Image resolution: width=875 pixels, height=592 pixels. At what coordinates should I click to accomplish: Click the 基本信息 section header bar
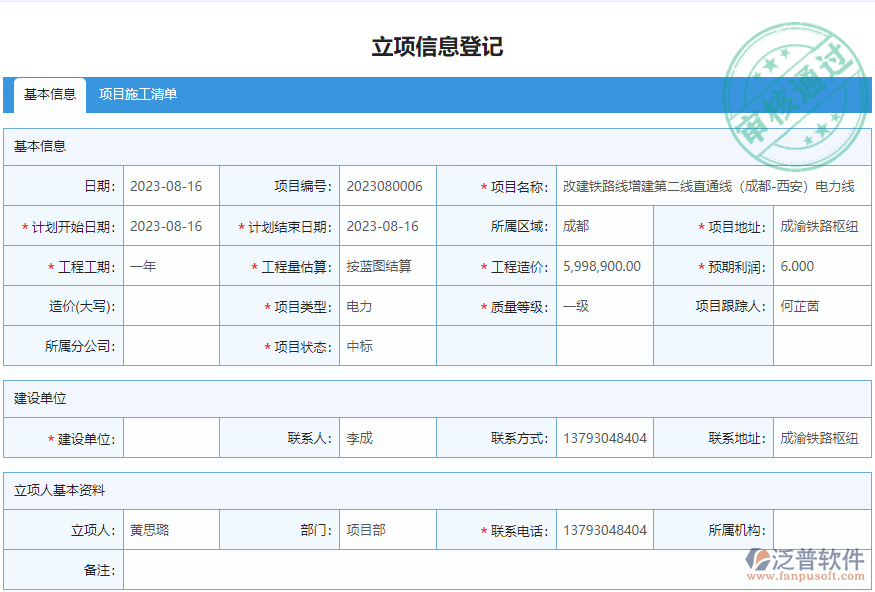click(x=437, y=146)
